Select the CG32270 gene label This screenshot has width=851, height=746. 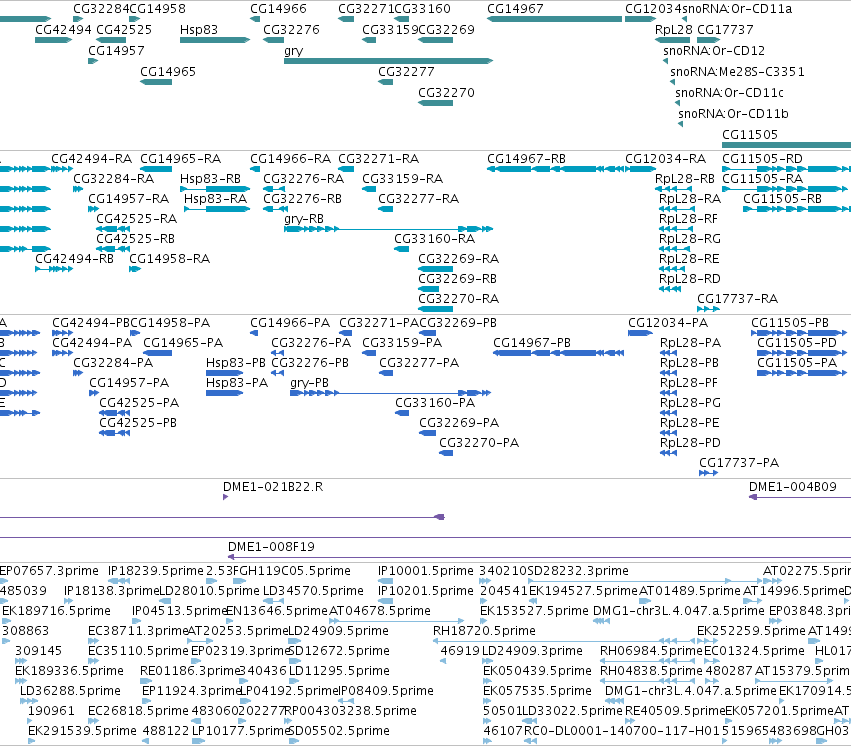point(446,93)
